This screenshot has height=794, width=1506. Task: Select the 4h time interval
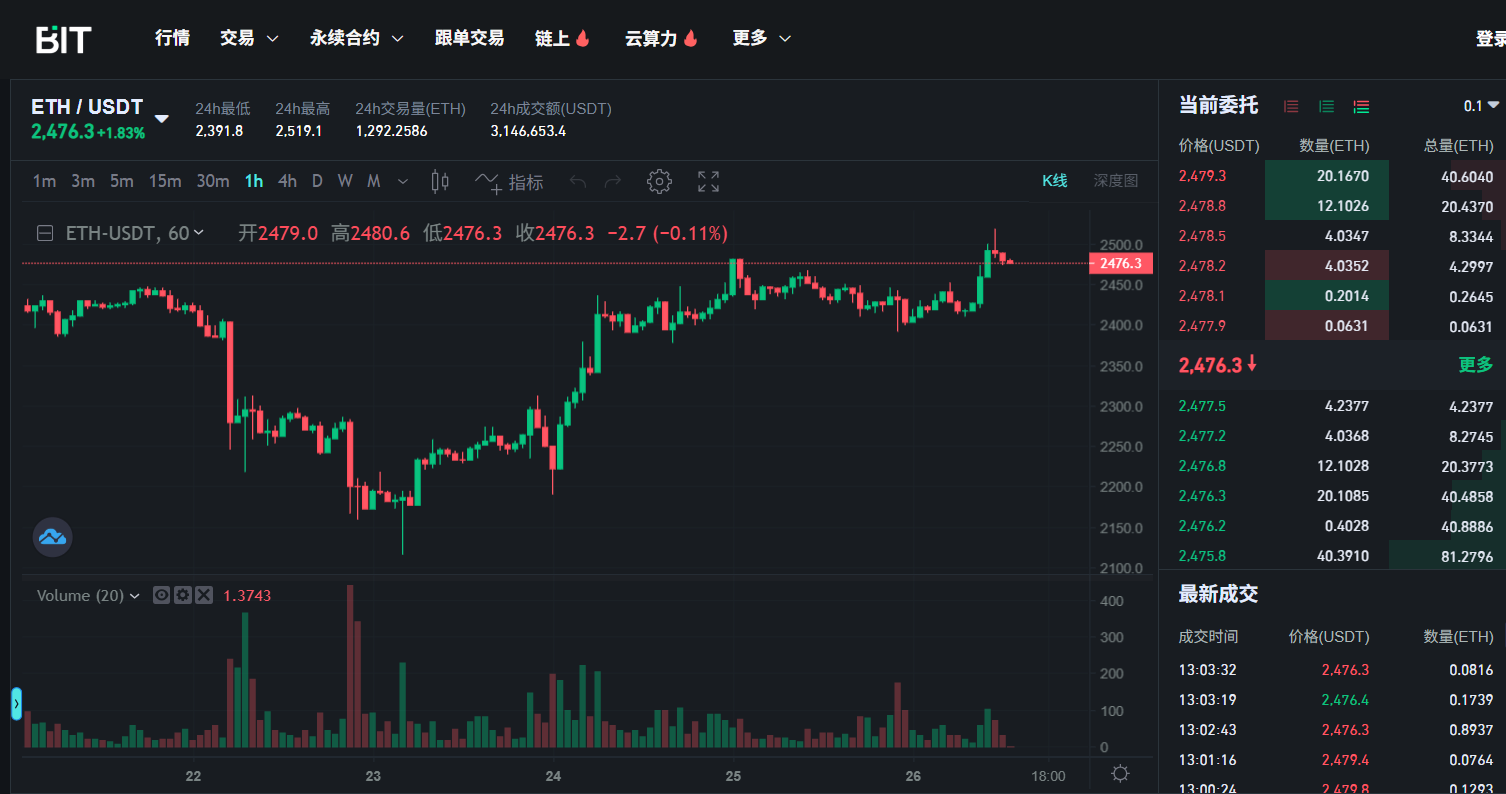(287, 181)
